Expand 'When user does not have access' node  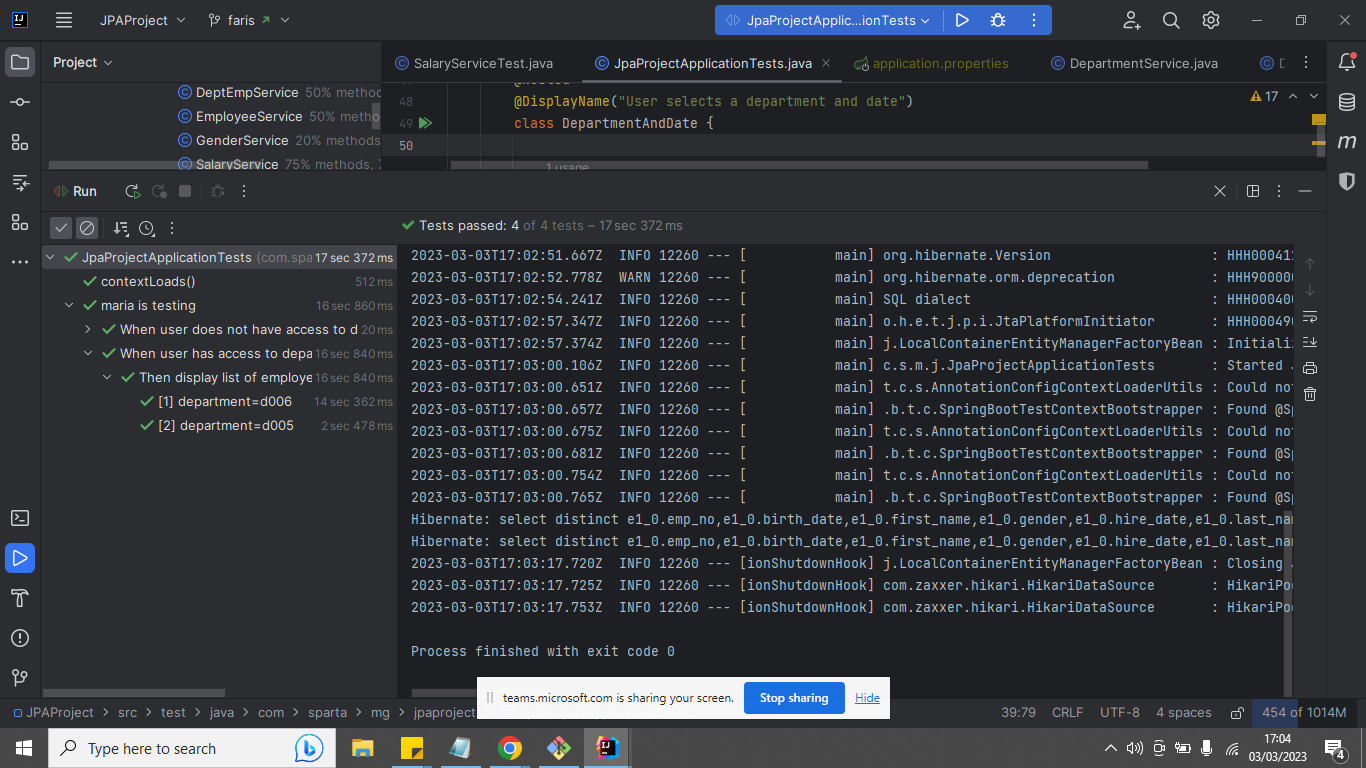click(86, 328)
